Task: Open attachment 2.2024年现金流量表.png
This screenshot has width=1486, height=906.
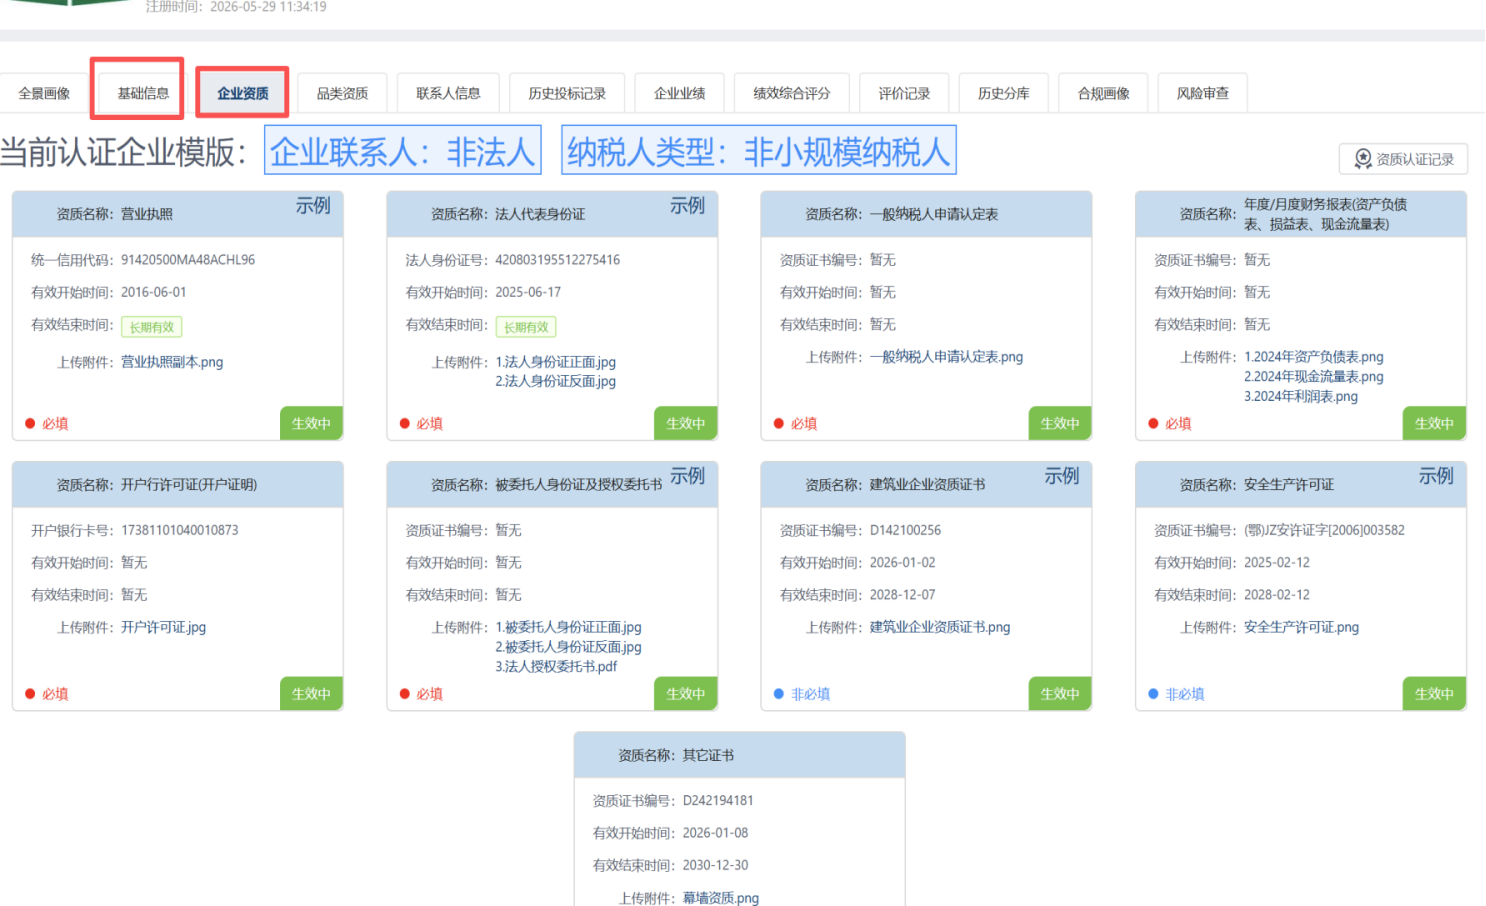Action: pyautogui.click(x=1314, y=377)
